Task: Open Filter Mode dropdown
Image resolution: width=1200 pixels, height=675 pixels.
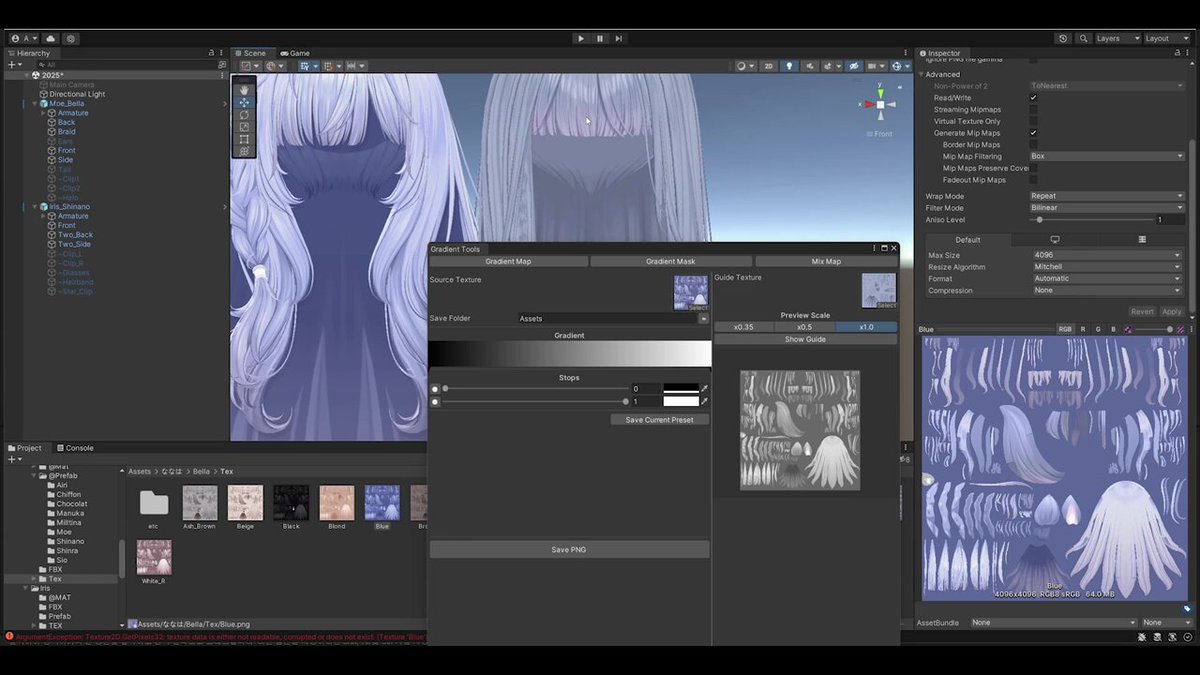Action: click(1107, 208)
